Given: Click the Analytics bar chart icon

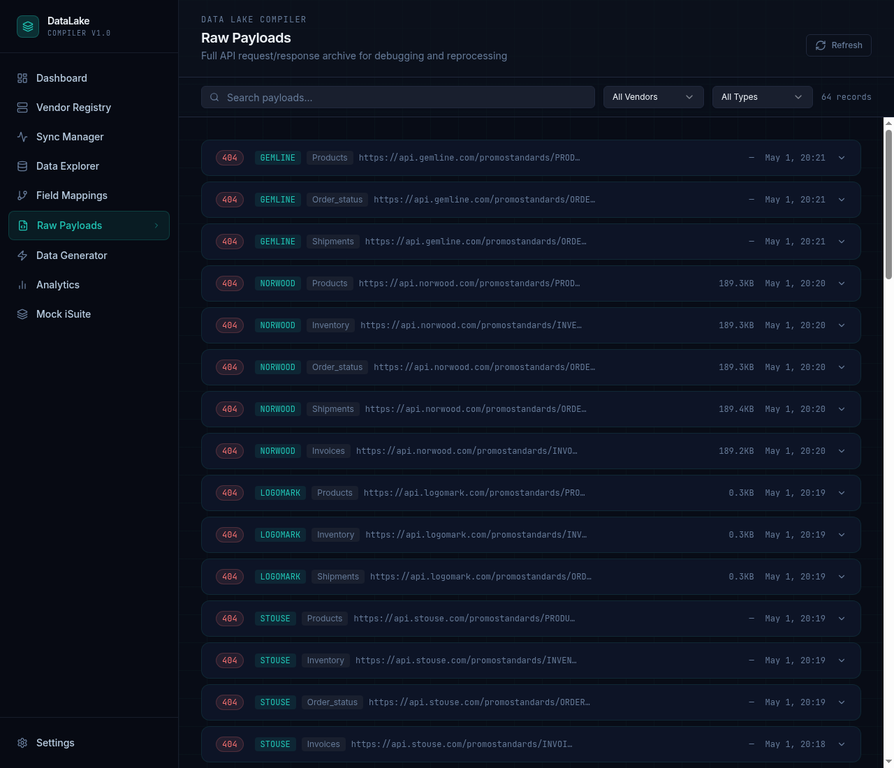Looking at the screenshot, I should pos(22,285).
